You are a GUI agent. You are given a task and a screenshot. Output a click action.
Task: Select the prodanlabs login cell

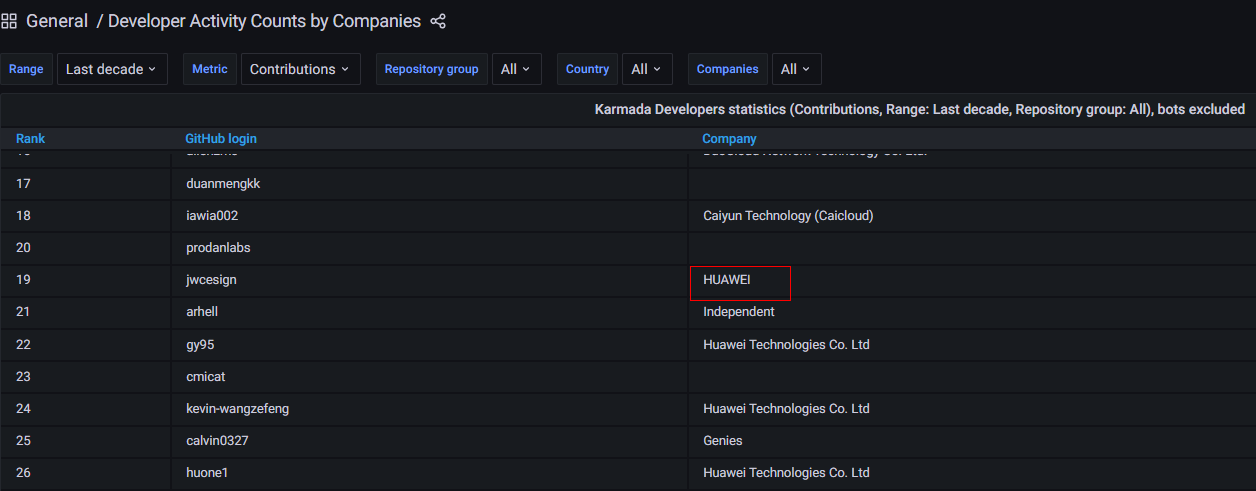point(218,248)
